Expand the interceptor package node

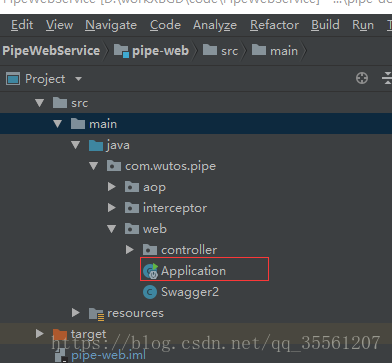point(112,208)
